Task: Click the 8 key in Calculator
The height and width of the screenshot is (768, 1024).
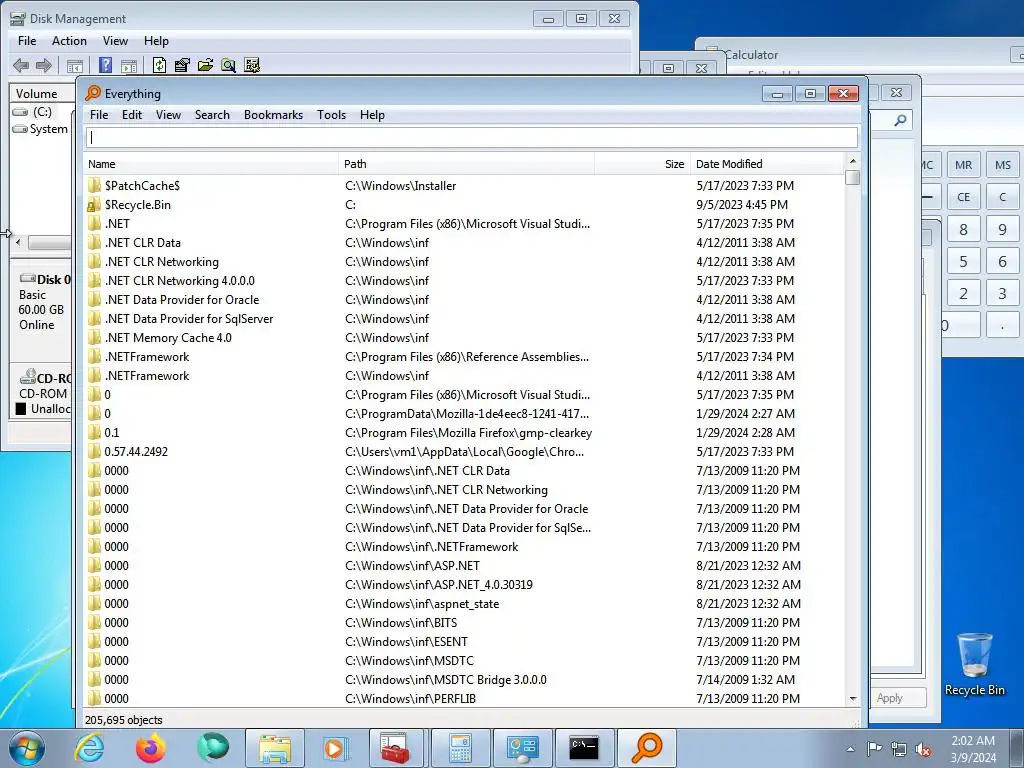Action: 963,229
